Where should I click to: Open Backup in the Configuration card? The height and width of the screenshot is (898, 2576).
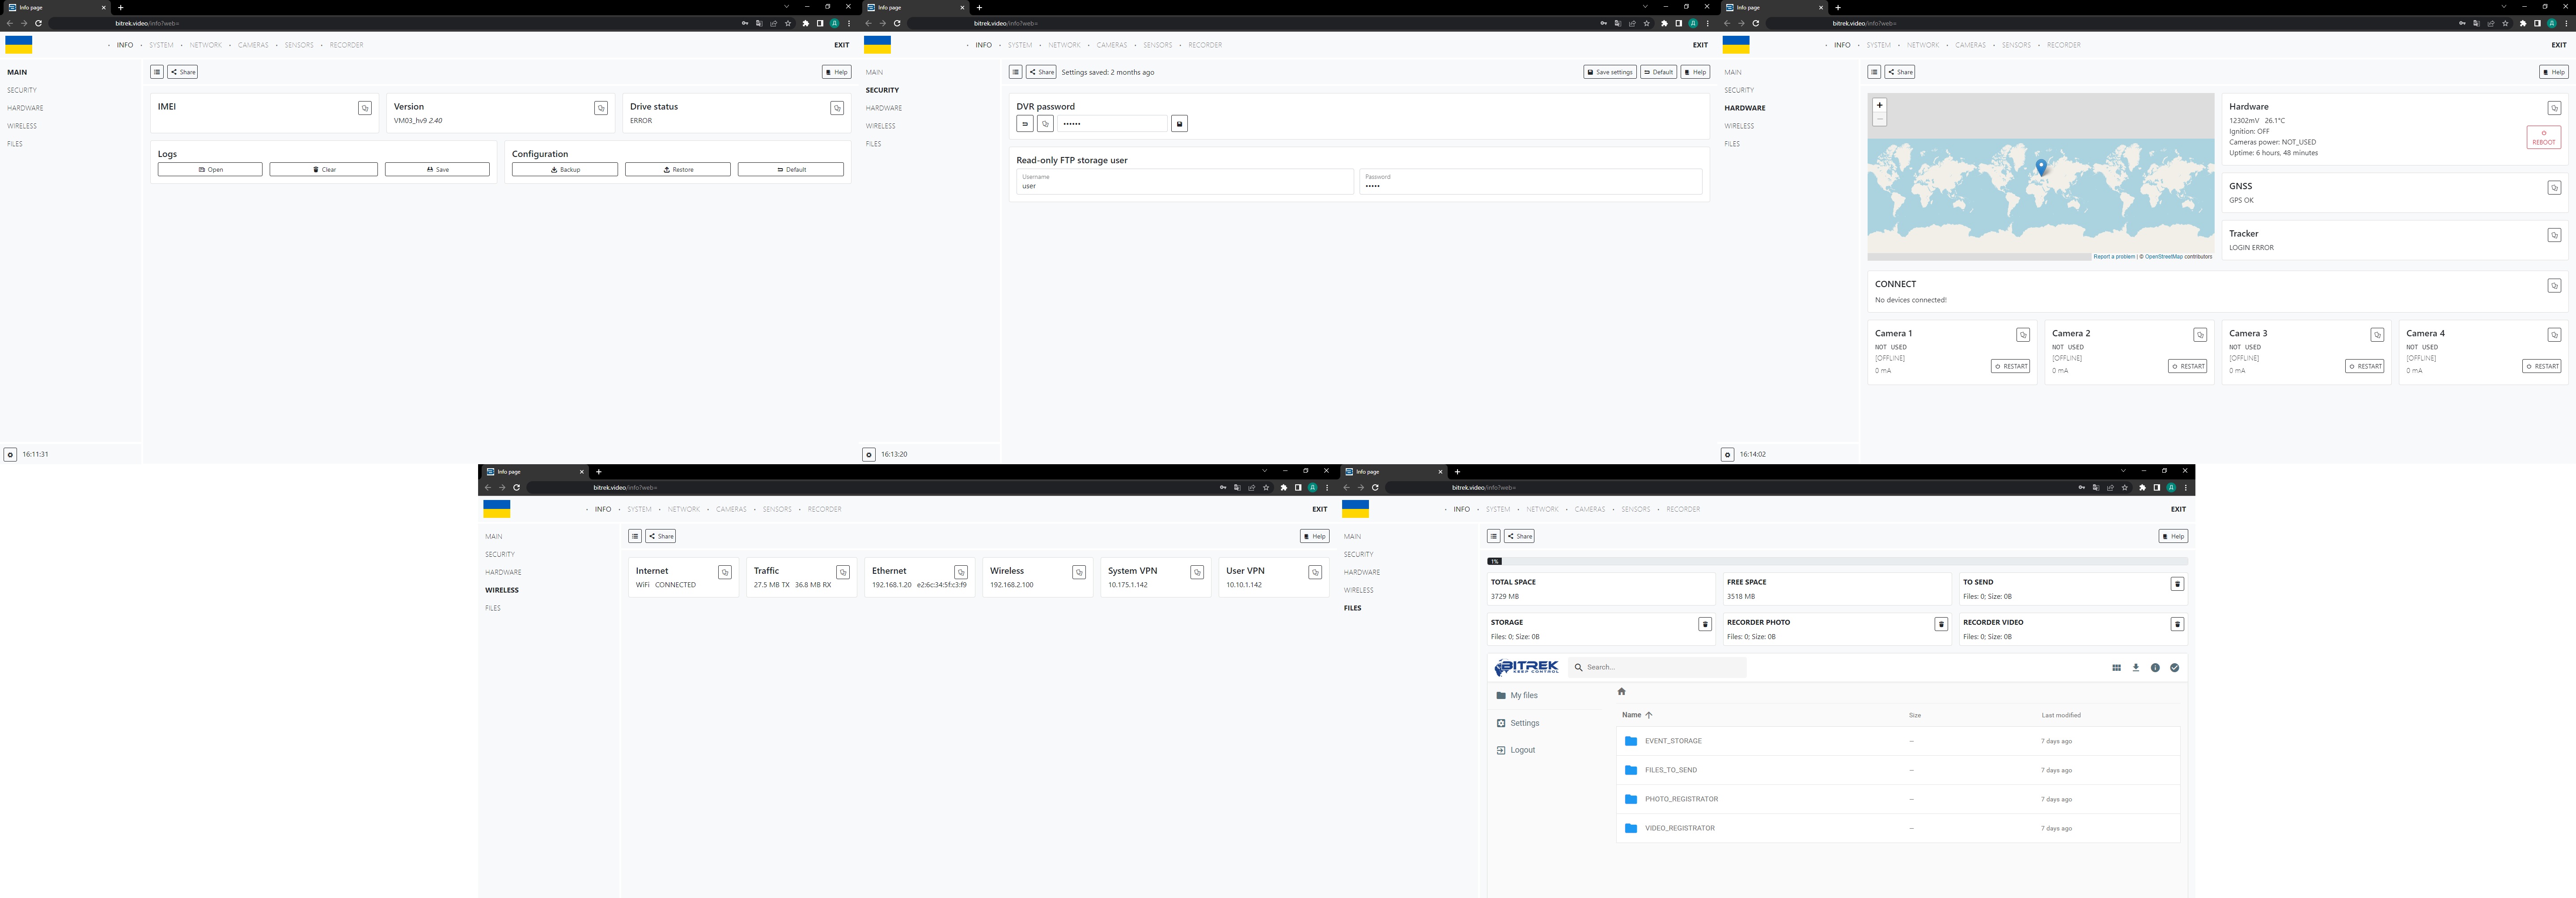coord(565,170)
